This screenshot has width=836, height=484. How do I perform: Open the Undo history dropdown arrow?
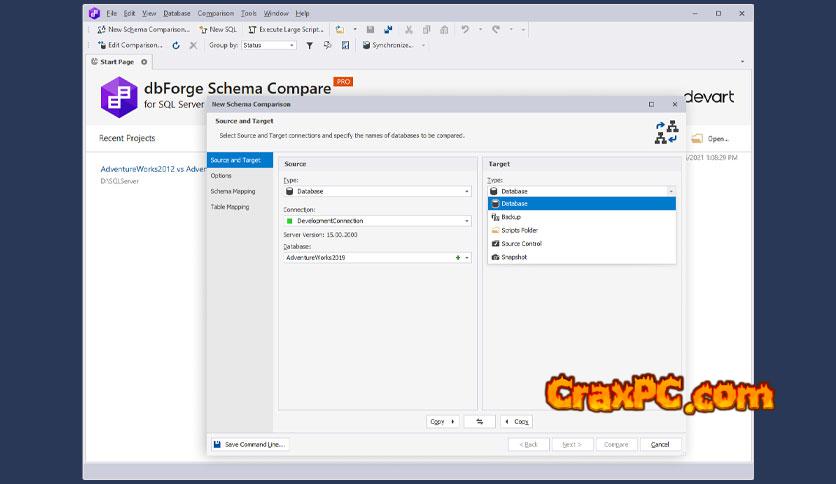(480, 30)
